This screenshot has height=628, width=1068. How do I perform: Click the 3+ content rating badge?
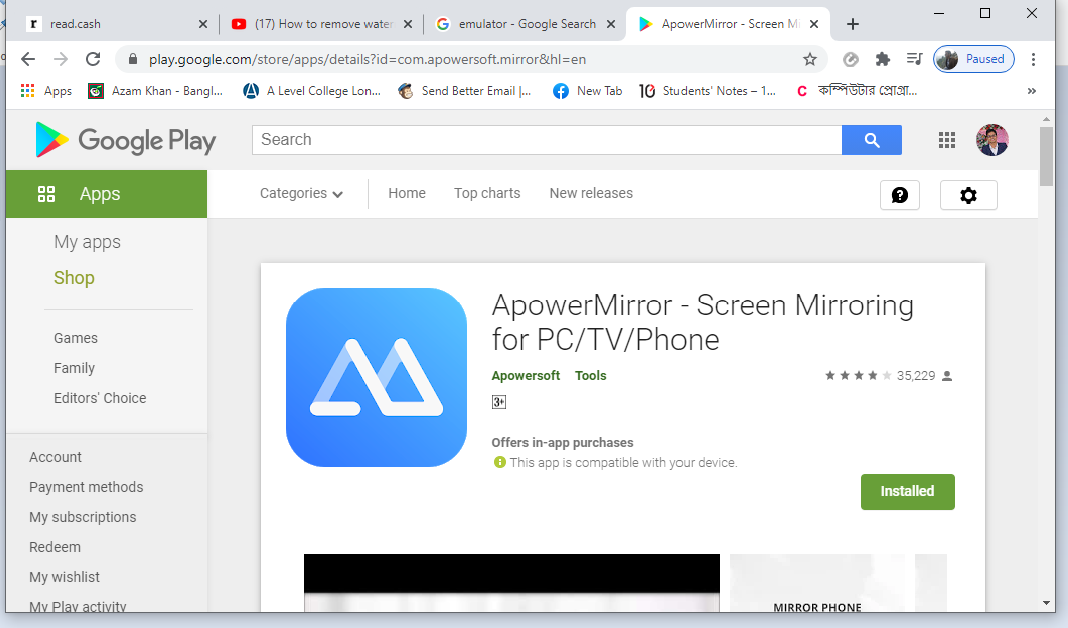[499, 402]
